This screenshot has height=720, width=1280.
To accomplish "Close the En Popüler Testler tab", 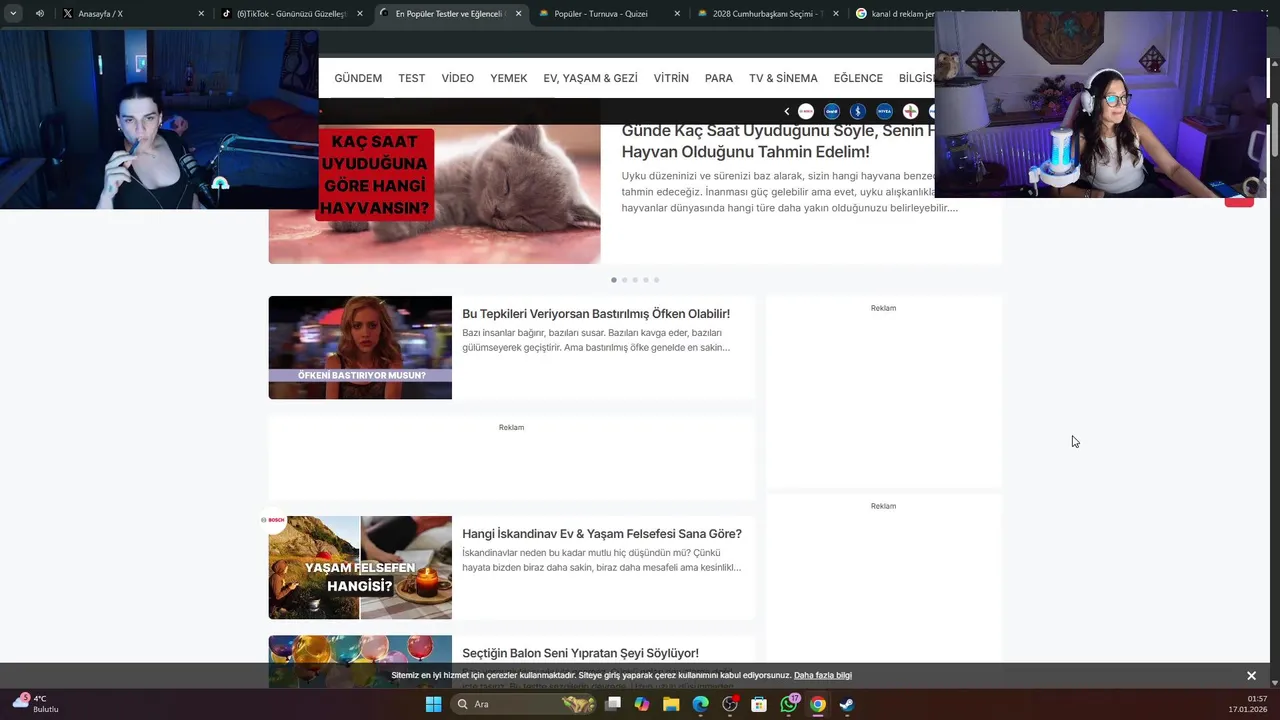I will 519,14.
